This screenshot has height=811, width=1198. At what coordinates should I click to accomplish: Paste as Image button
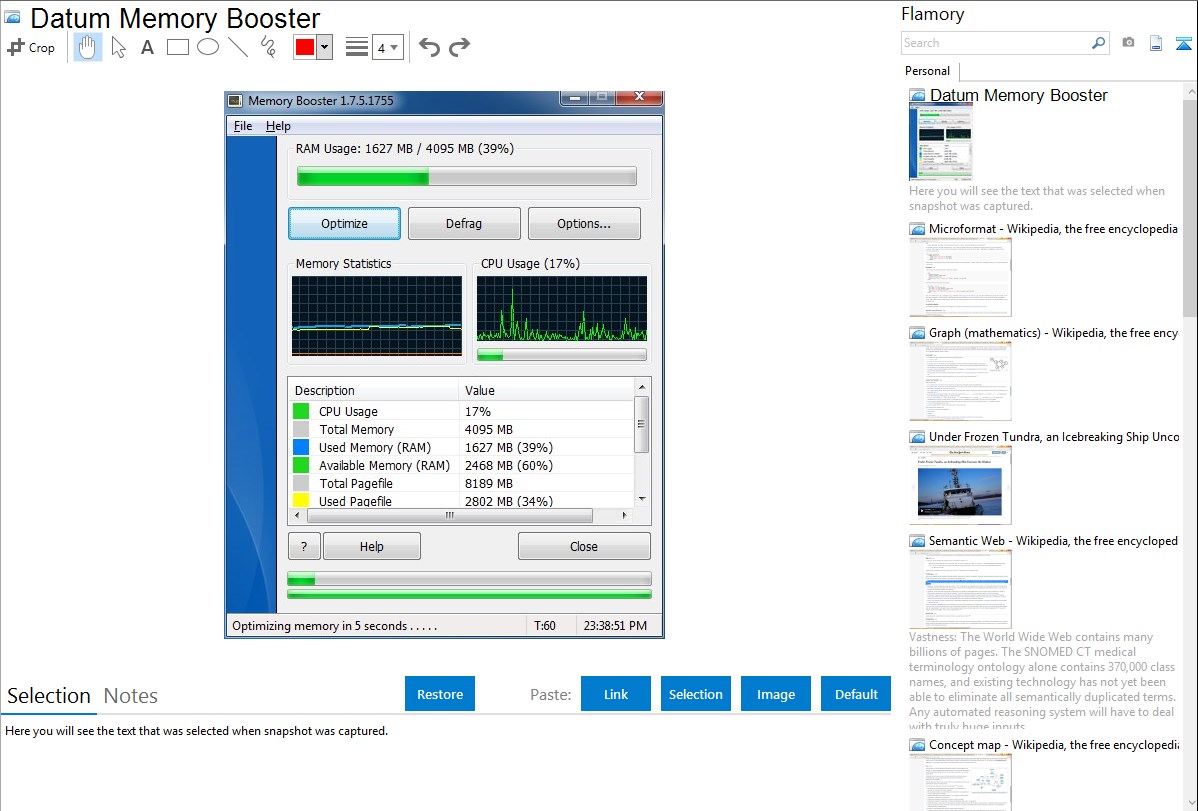pyautogui.click(x=775, y=694)
